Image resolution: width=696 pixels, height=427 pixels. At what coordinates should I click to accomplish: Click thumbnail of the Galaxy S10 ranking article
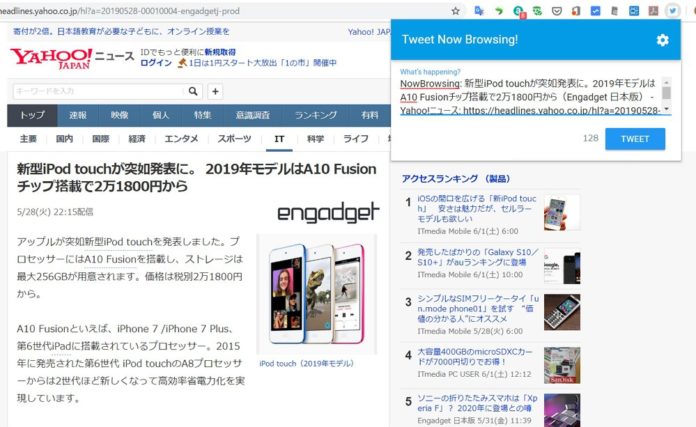562,266
